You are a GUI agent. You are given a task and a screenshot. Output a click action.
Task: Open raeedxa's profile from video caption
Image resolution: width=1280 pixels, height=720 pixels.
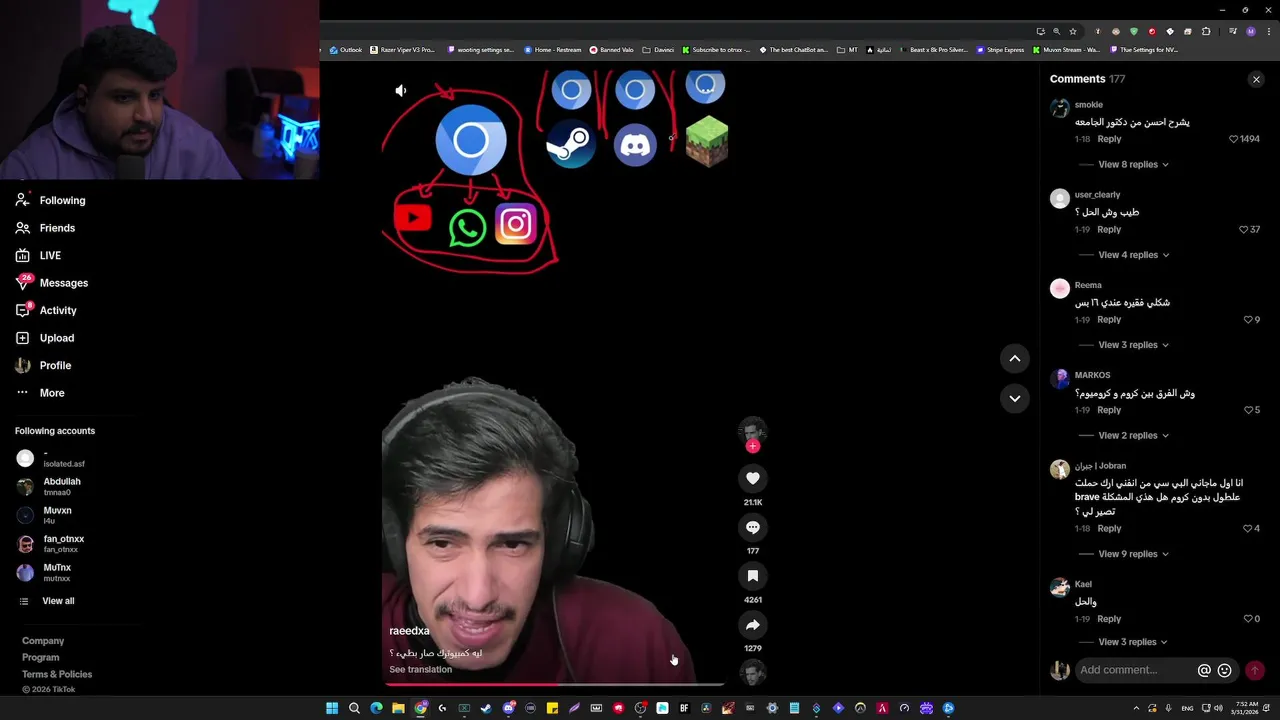point(409,631)
